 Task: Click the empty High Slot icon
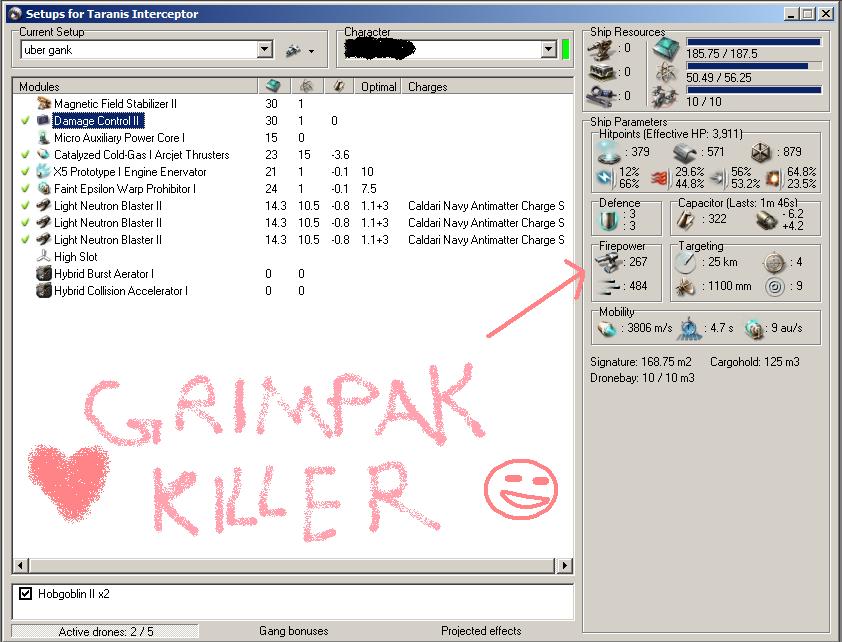pyautogui.click(x=43, y=257)
